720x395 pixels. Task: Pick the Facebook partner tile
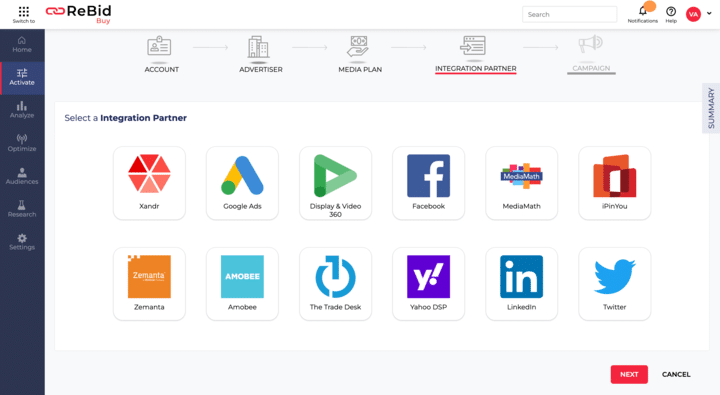click(x=428, y=183)
